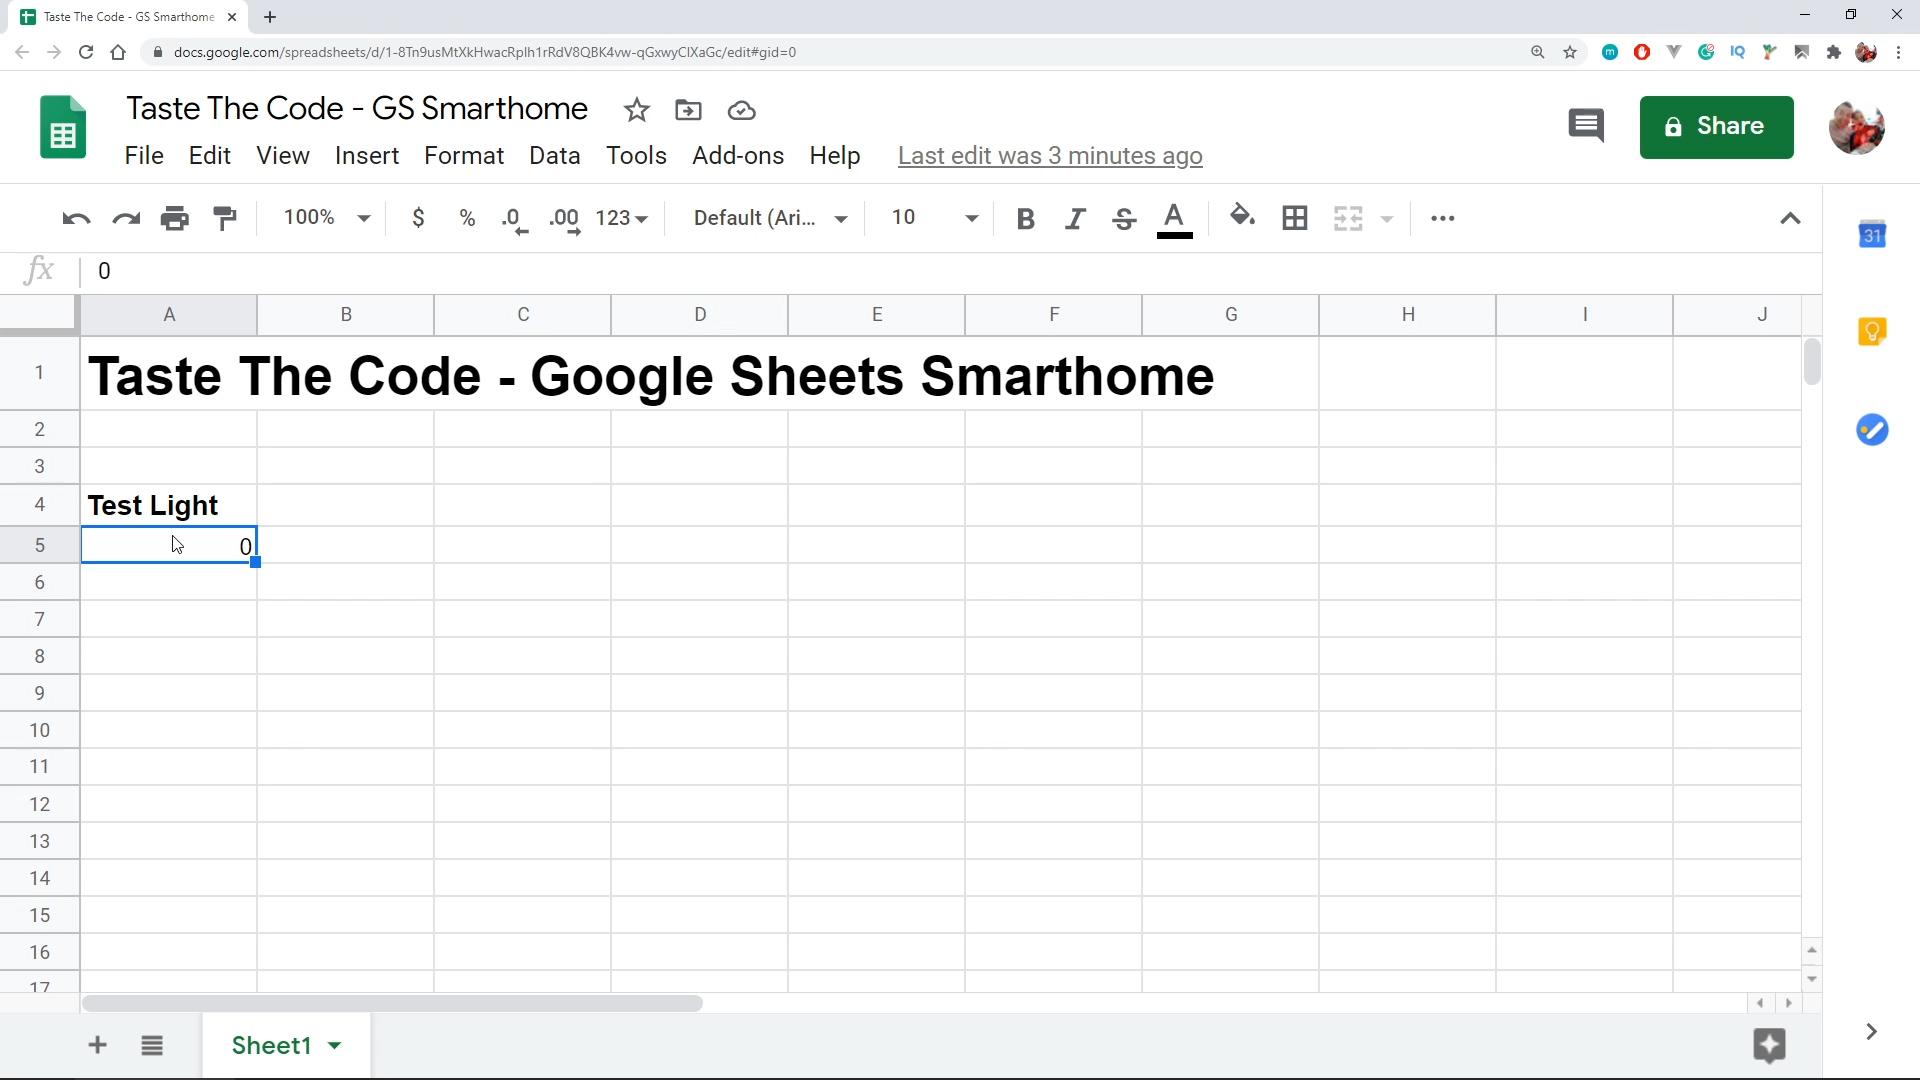Click the green Share button
The width and height of the screenshot is (1920, 1080).
1716,127
